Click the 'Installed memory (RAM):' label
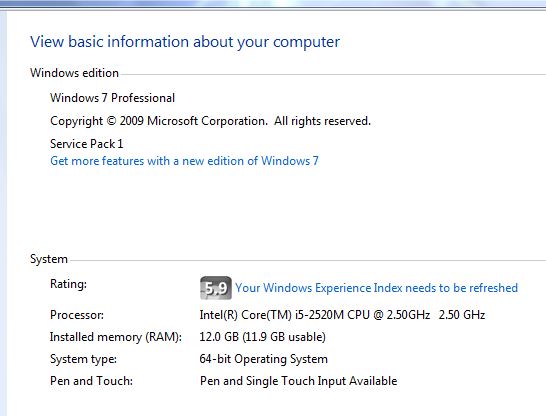546x416 pixels. click(116, 337)
